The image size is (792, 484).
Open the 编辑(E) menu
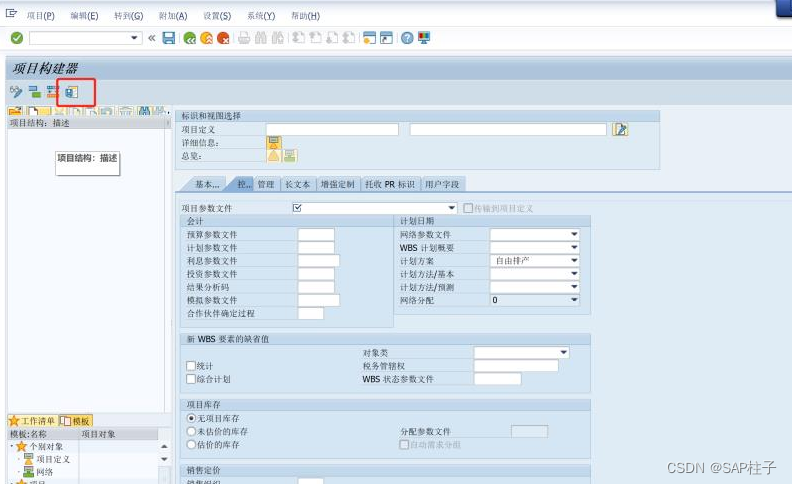(x=84, y=16)
